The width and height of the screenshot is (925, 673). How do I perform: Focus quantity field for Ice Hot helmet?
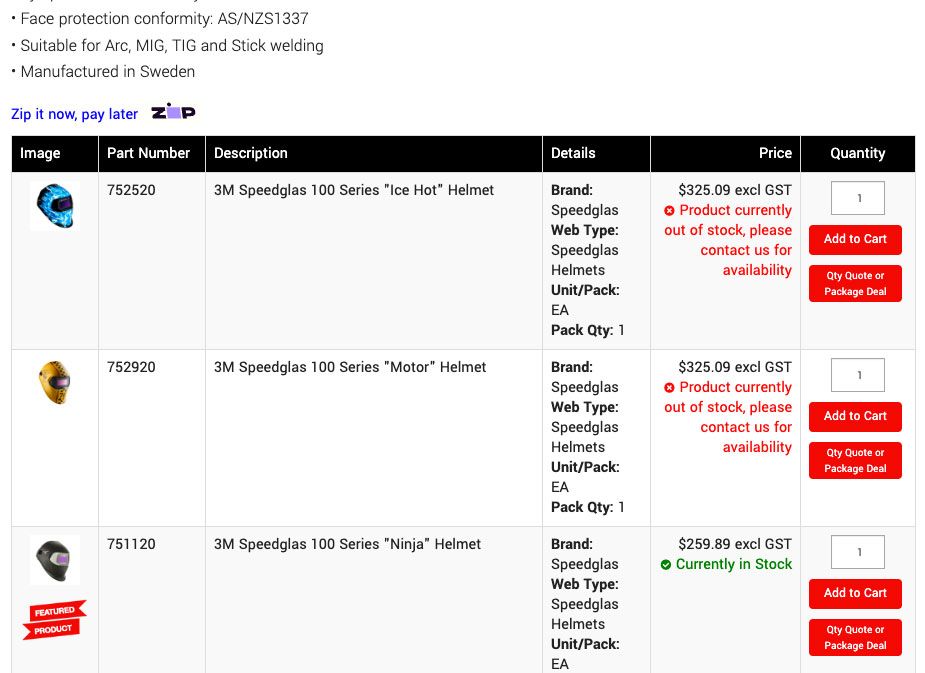pos(858,198)
